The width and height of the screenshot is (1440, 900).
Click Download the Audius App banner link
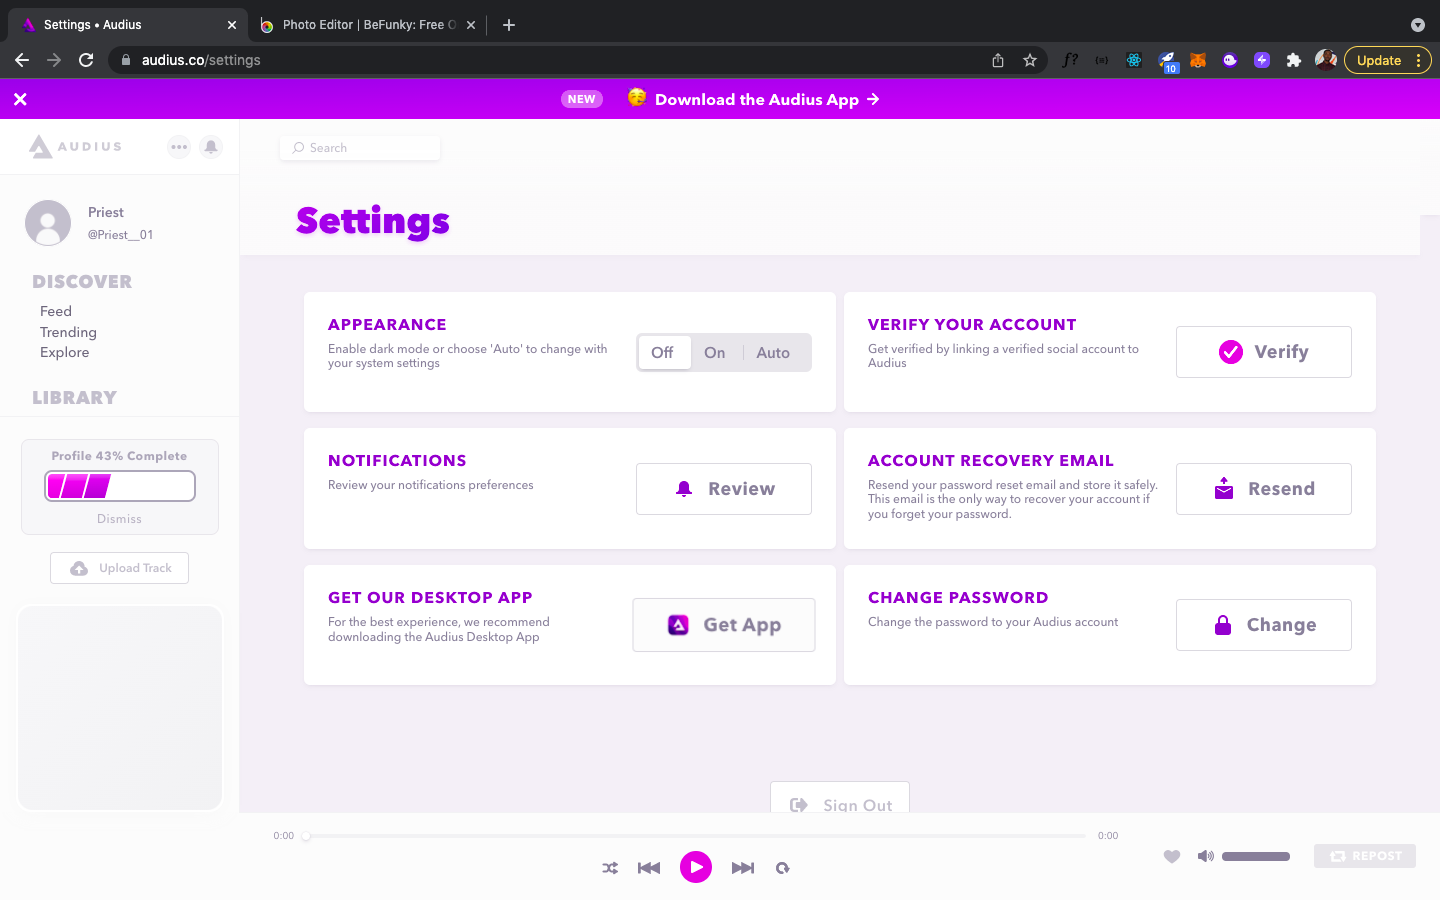(767, 99)
